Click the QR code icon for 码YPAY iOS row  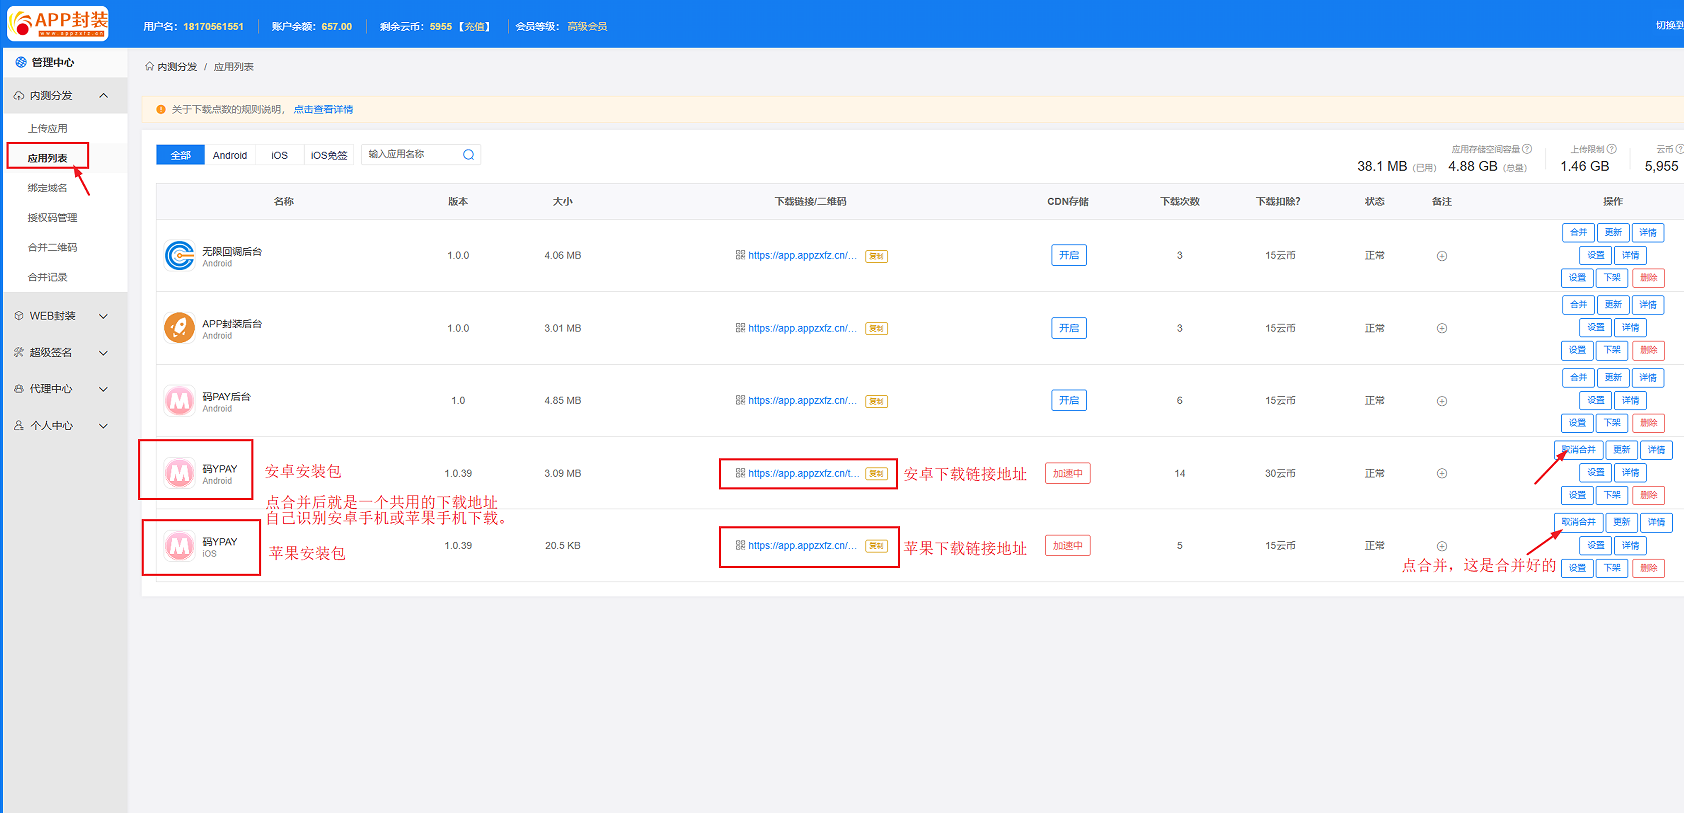coord(740,545)
